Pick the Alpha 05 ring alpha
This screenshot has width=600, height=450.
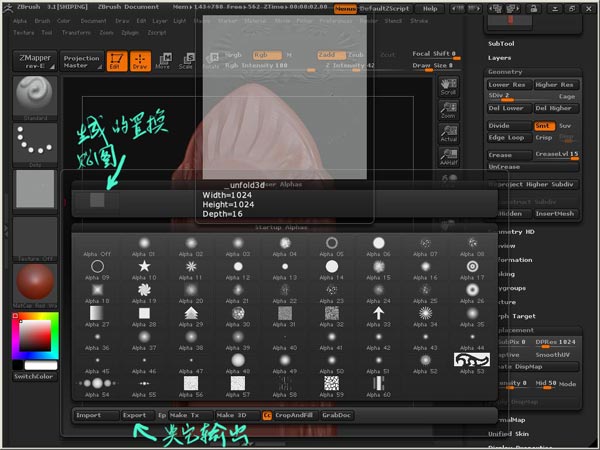(x=331, y=243)
